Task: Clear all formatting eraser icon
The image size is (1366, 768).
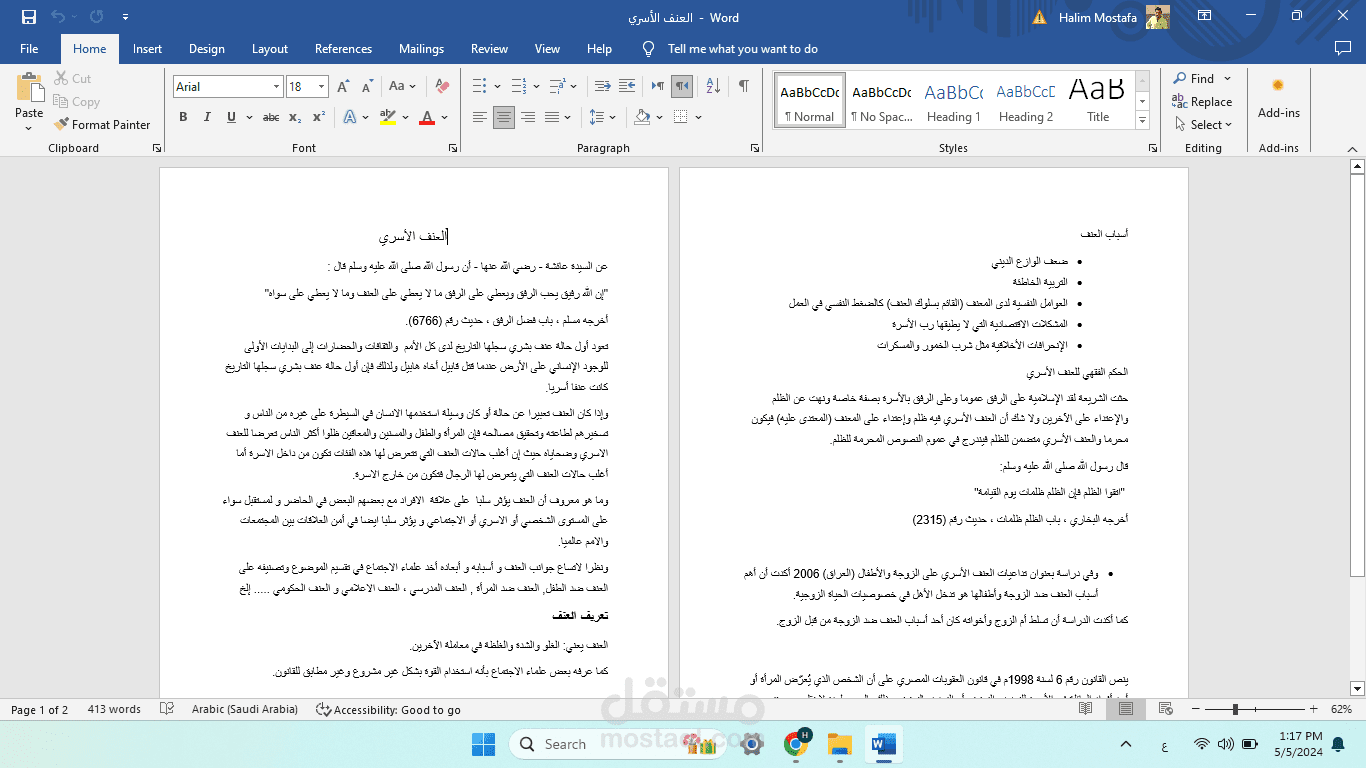Action: pos(442,87)
